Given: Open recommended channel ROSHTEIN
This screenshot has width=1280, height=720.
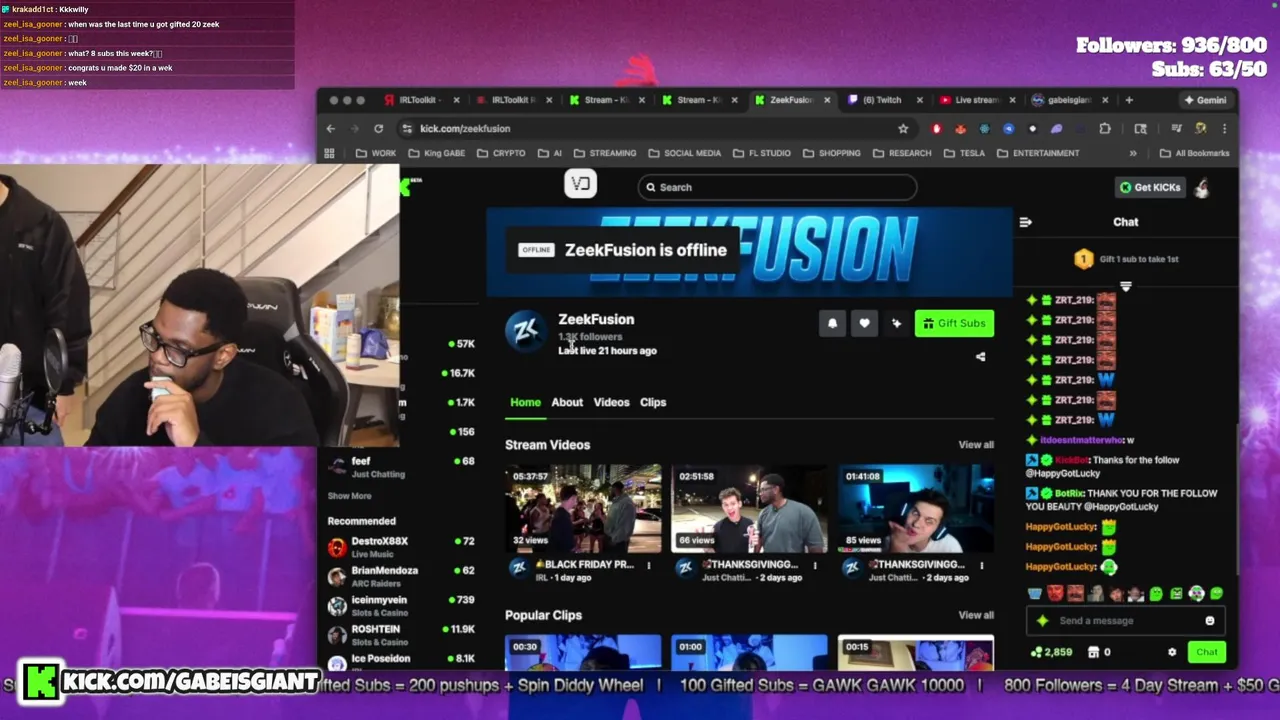Looking at the screenshot, I should click(401, 634).
